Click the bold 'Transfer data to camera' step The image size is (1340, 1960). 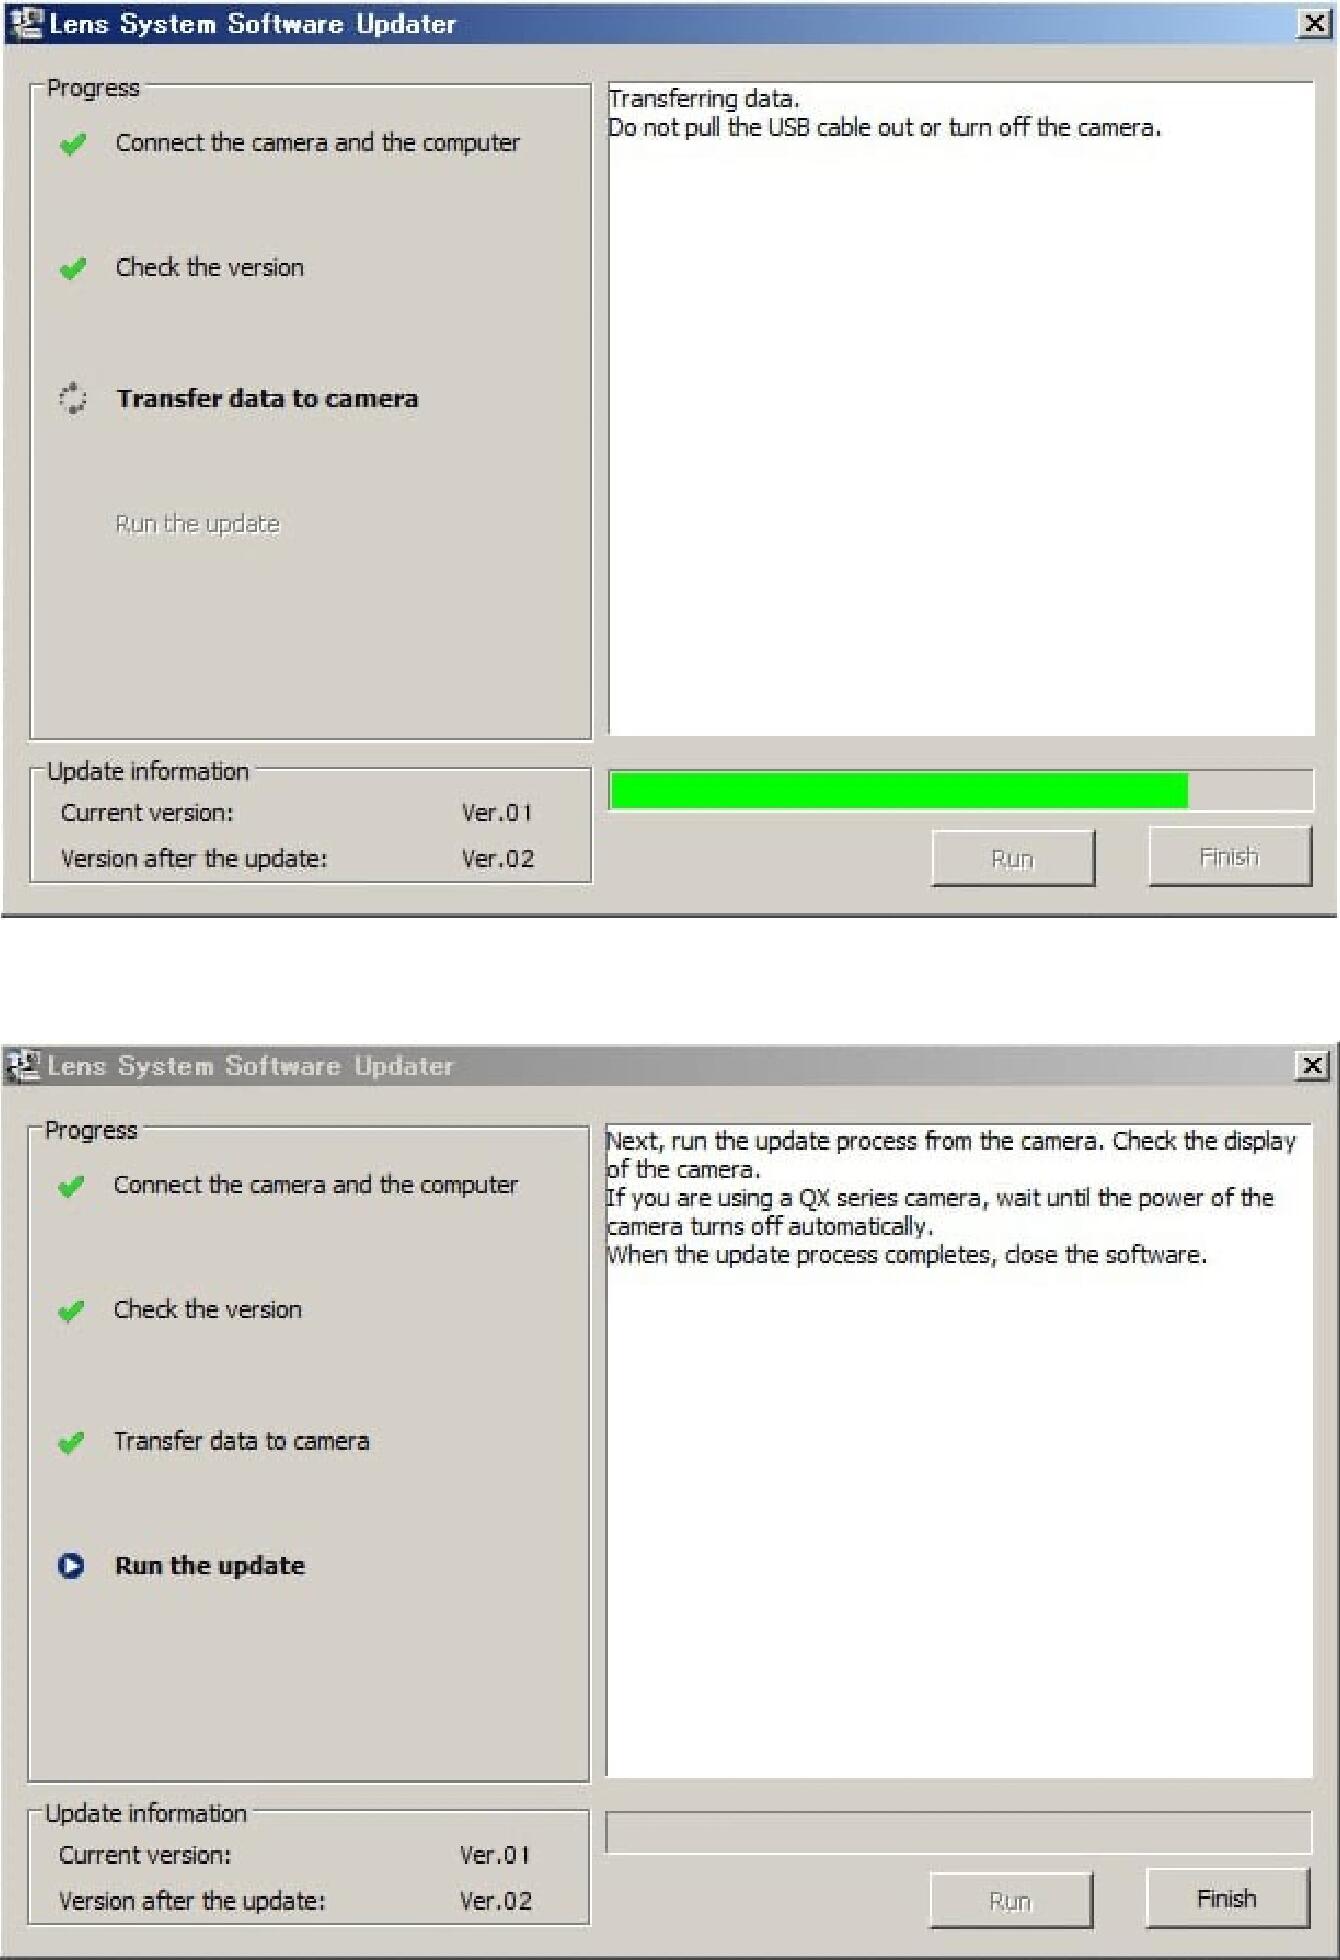[x=267, y=398]
